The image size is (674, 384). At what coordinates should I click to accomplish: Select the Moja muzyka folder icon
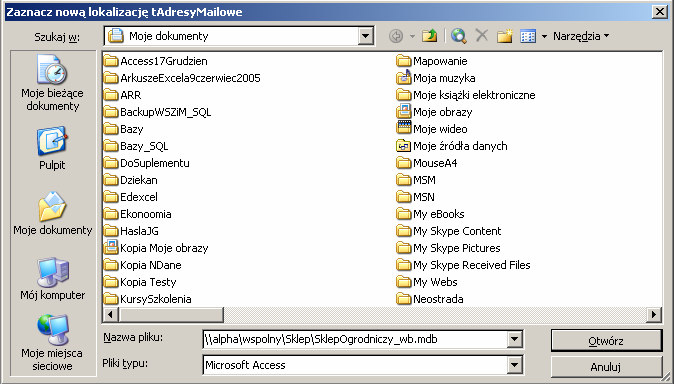click(x=404, y=78)
